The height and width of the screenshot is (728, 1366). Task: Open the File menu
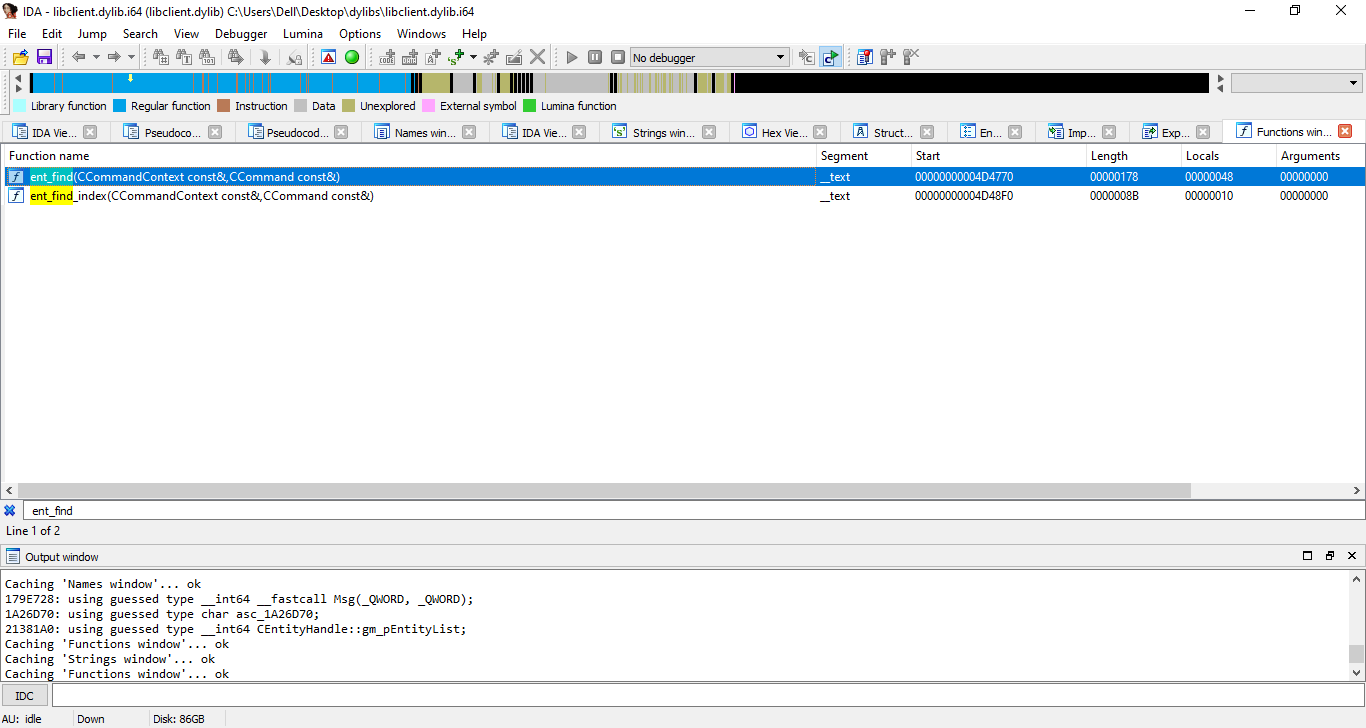tap(17, 33)
